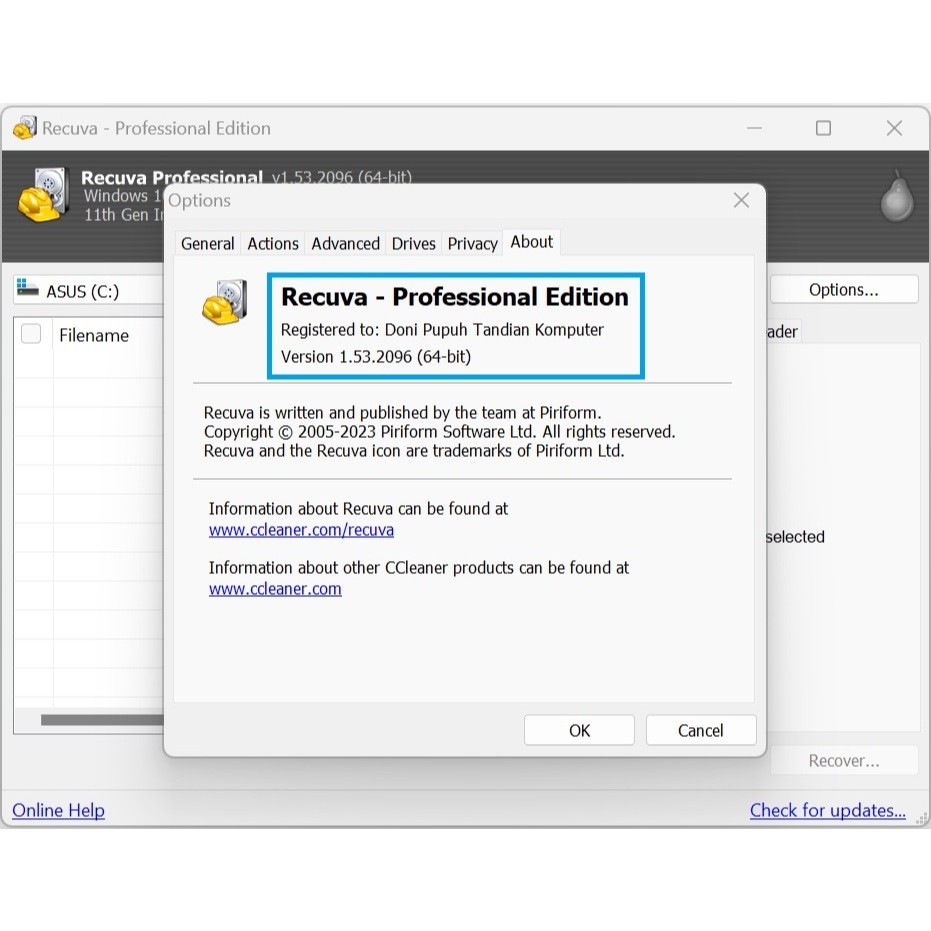931x931 pixels.
Task: Click 'Information about Recuva can be found at'
Action: (x=358, y=509)
